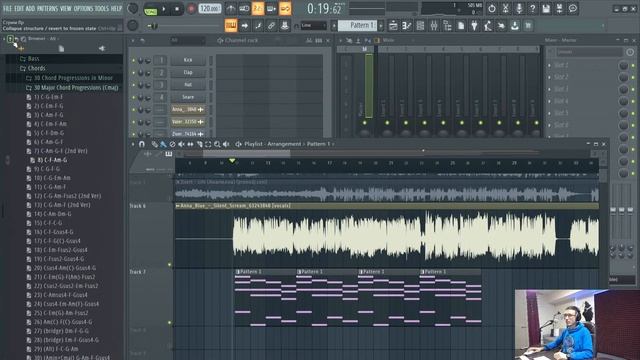Click the first Pattern 1 clip on Track 7
Viewport: 640px width, 360px height.
coord(265,298)
